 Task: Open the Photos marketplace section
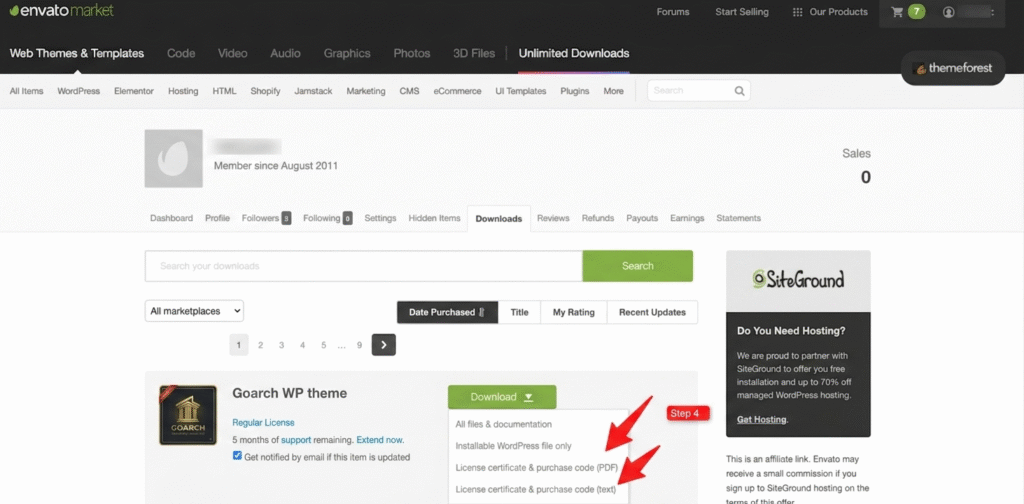(411, 54)
